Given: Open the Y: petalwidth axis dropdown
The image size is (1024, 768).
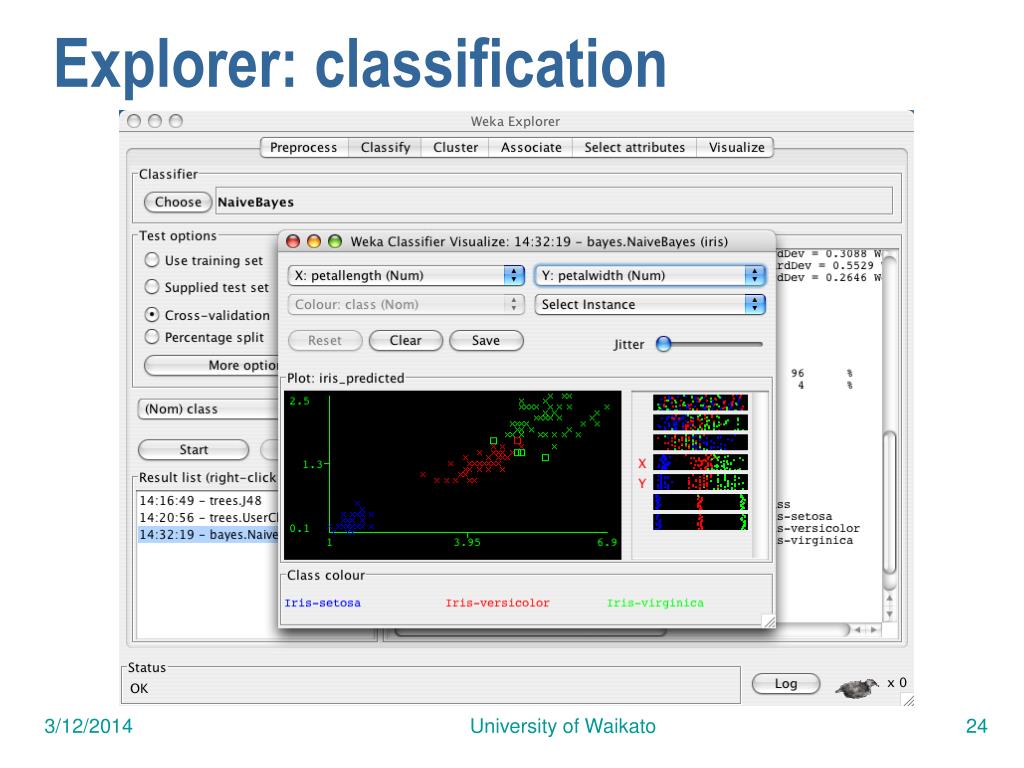Looking at the screenshot, I should 650,276.
